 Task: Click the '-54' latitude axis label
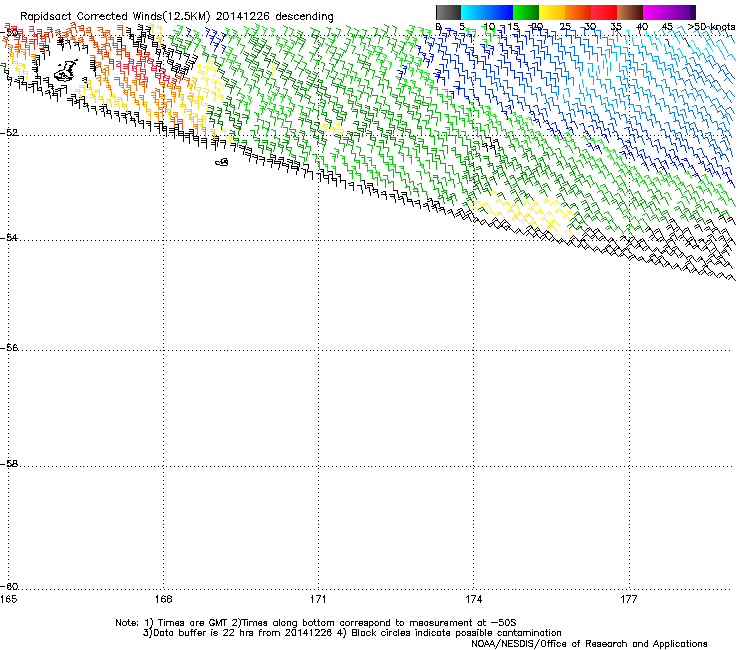[9, 237]
